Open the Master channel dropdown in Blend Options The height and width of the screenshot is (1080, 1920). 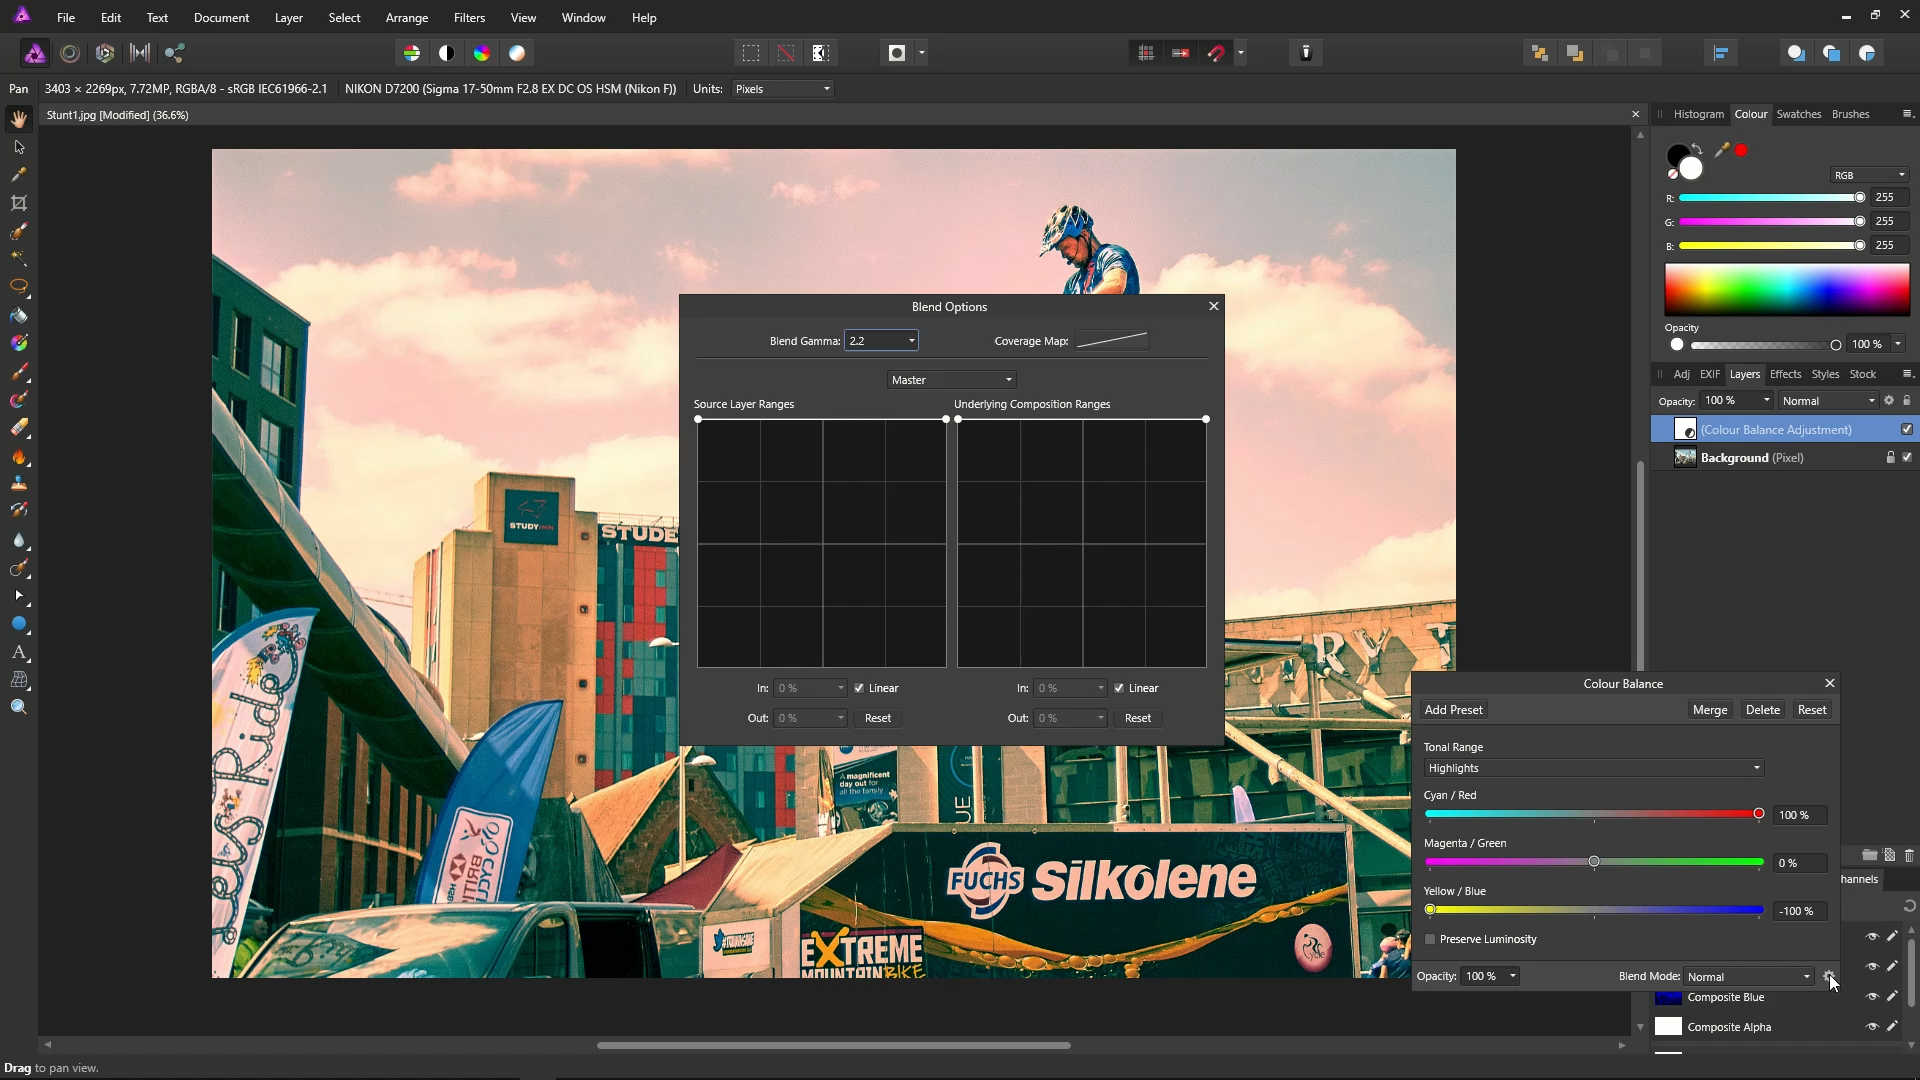pos(950,379)
